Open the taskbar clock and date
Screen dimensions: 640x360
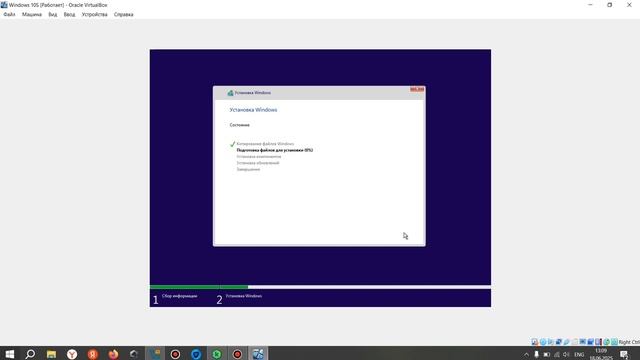point(601,354)
